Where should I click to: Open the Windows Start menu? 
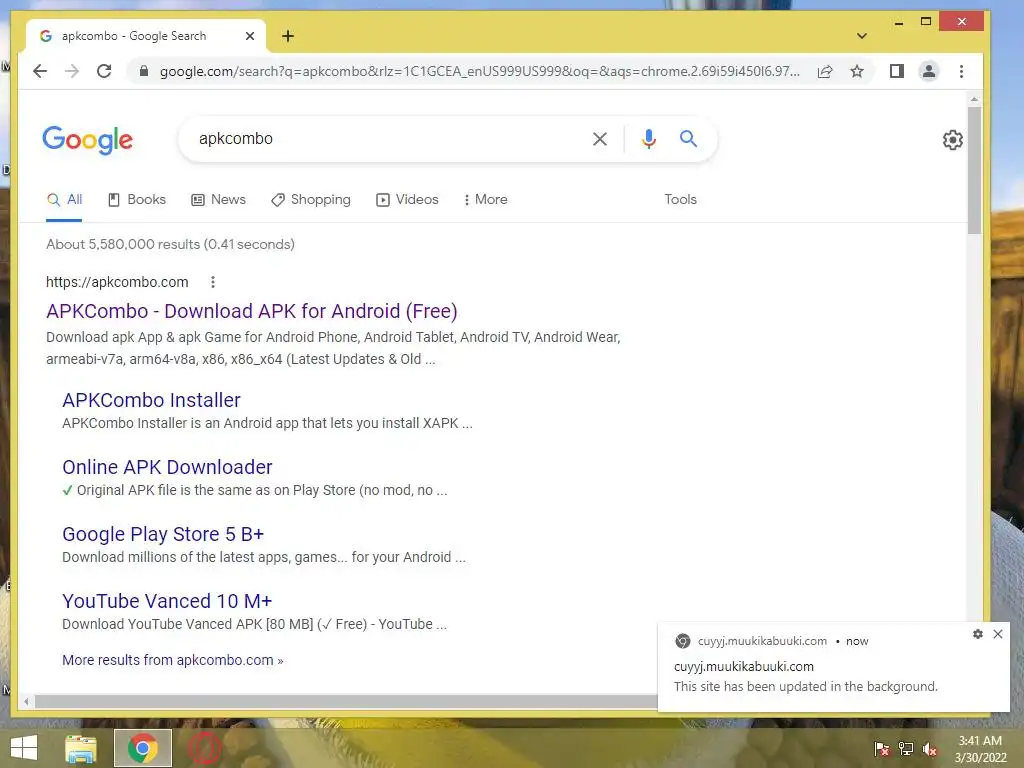pyautogui.click(x=24, y=748)
